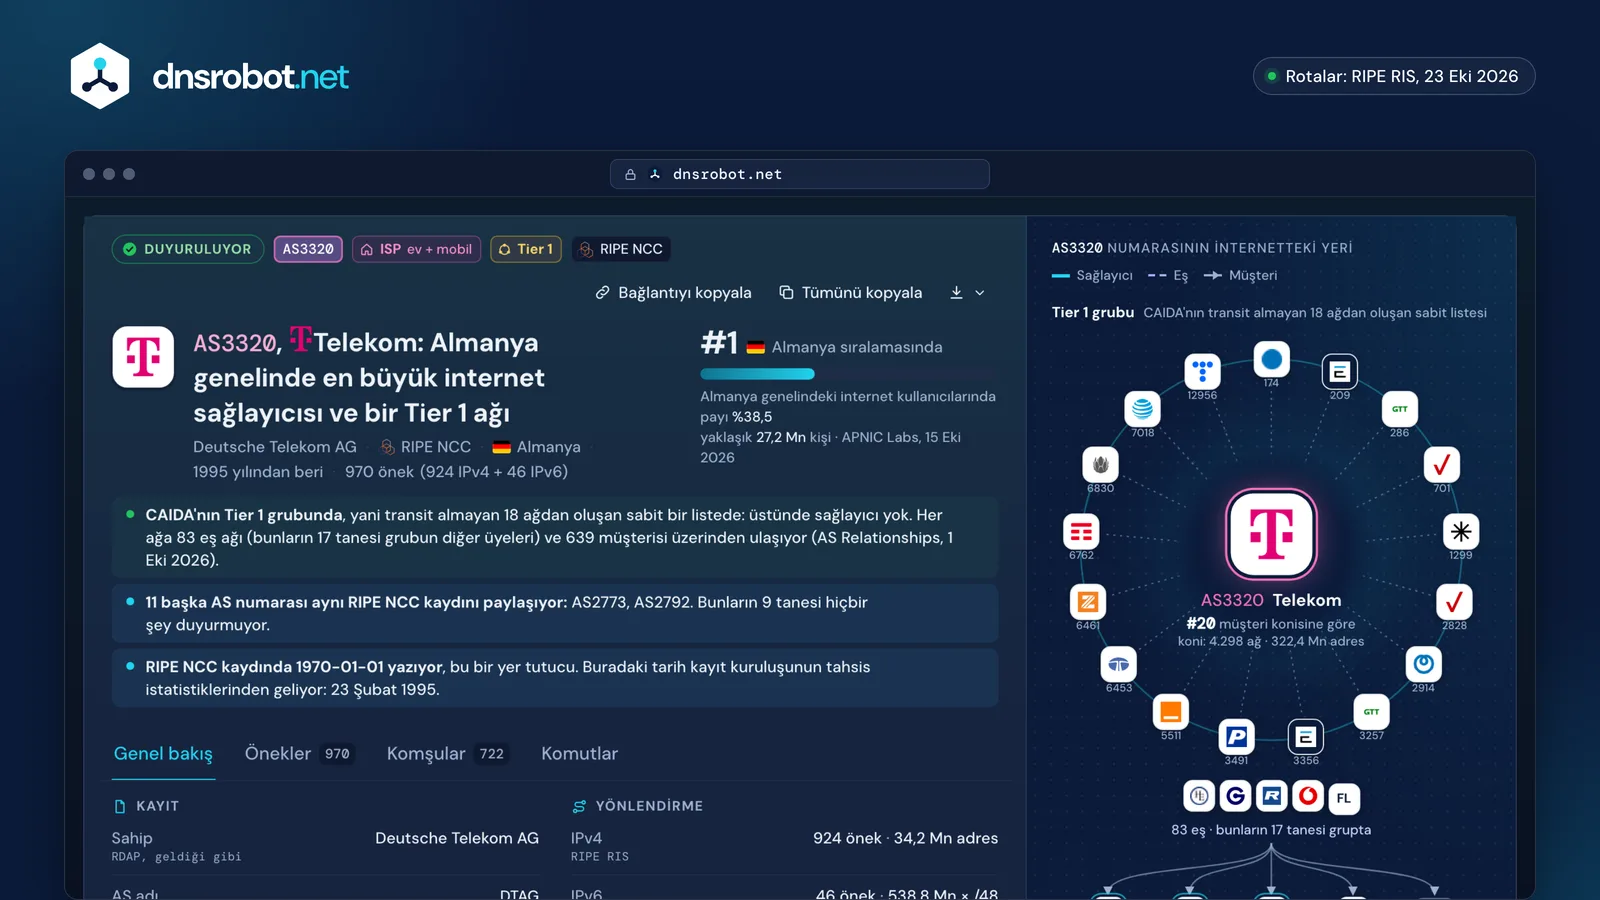Image resolution: width=1600 pixels, height=900 pixels.
Task: Open the AS12956 Telefónica node icon
Action: coord(1202,371)
